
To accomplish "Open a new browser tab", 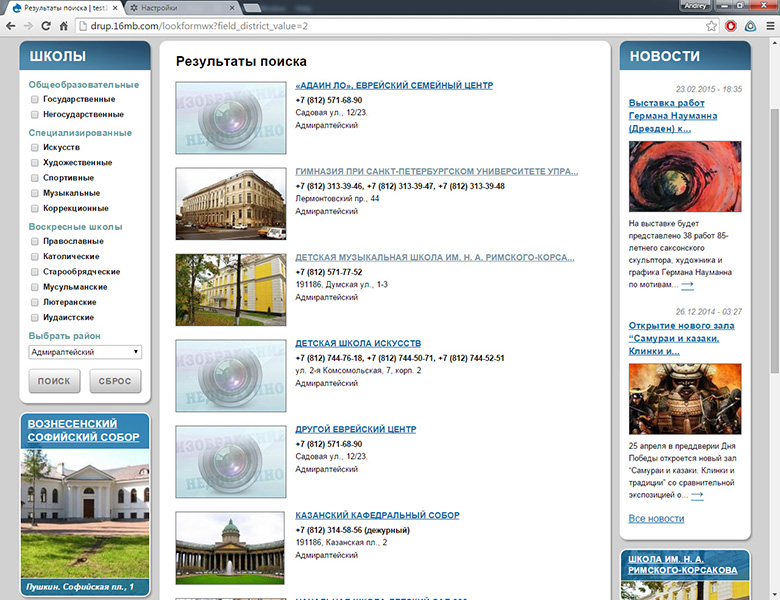I will (252, 8).
